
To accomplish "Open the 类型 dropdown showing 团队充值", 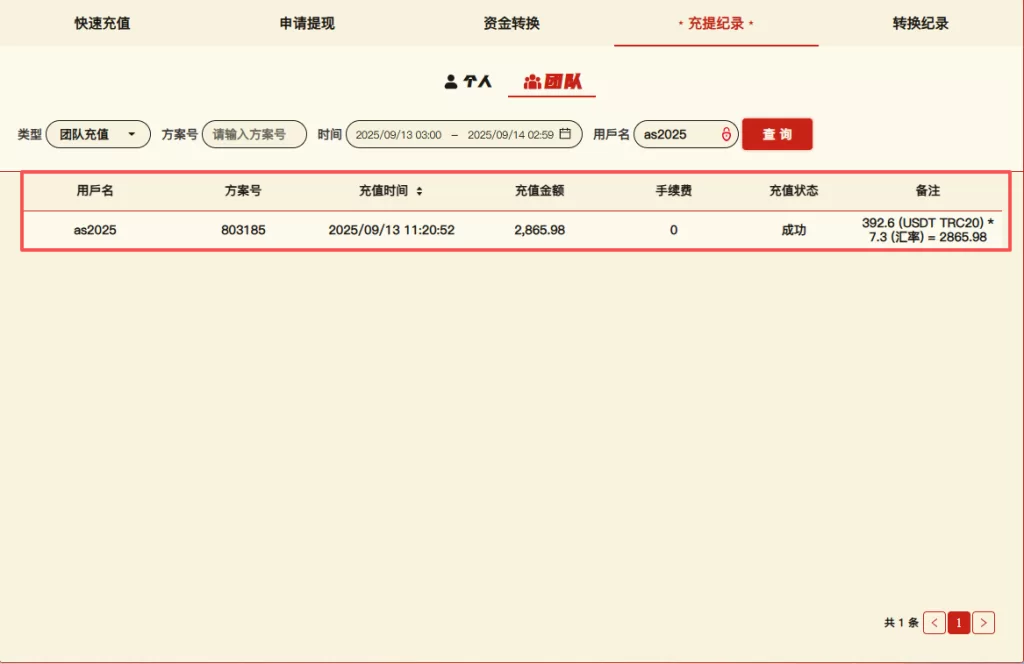I will tap(97, 134).
